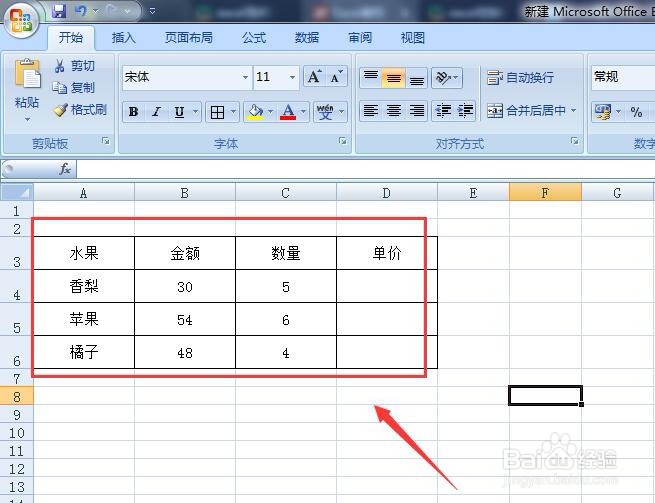
Task: Select column F header
Action: (x=545, y=193)
